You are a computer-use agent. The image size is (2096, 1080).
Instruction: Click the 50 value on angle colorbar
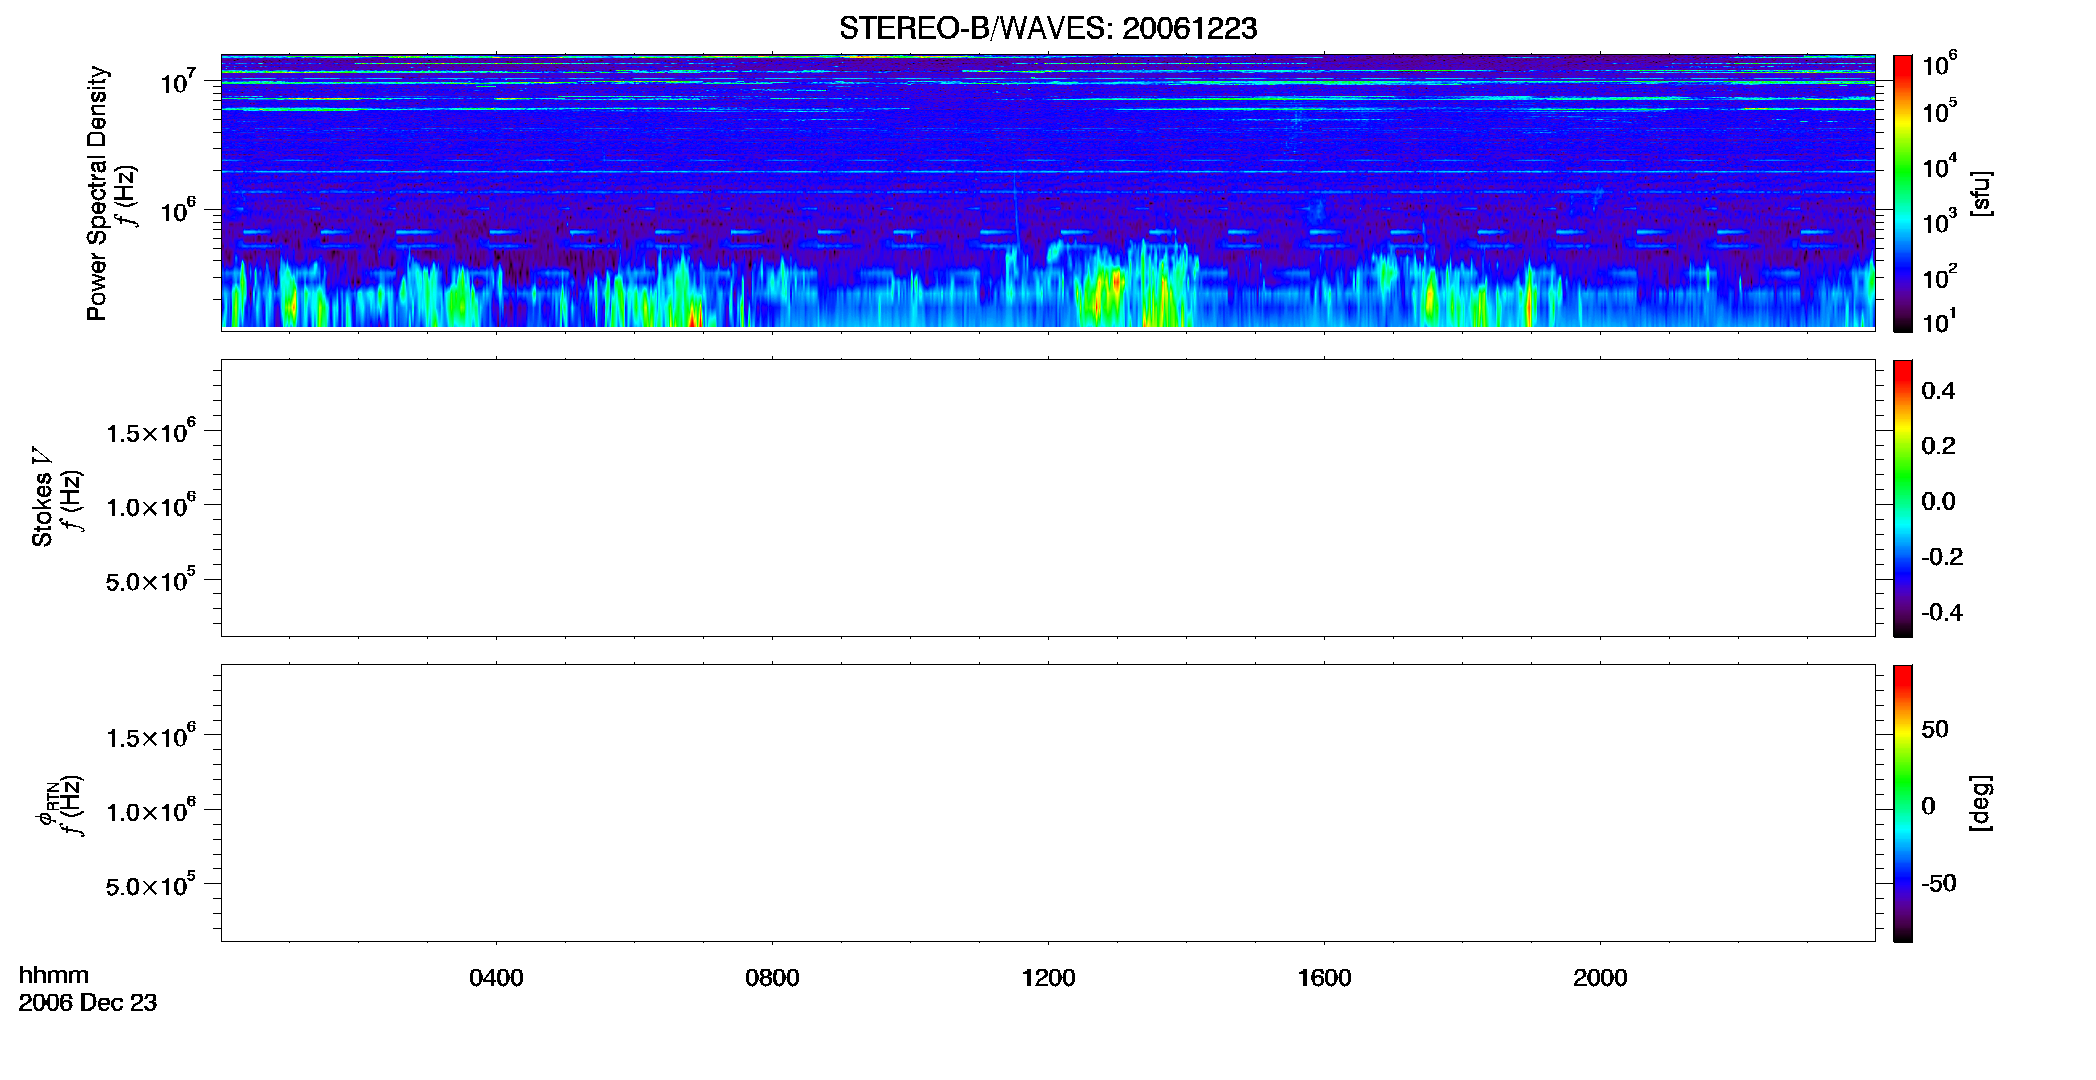1935,729
